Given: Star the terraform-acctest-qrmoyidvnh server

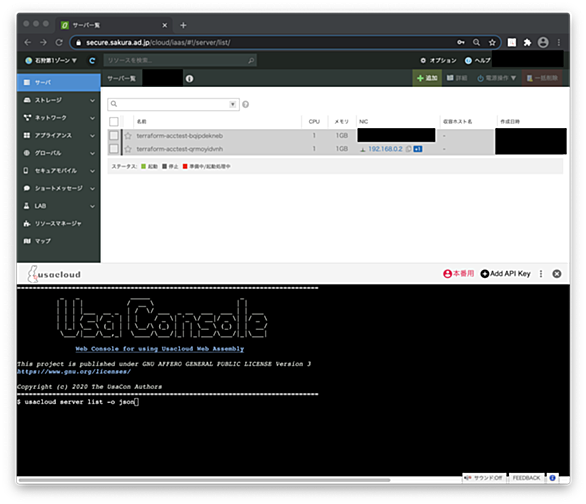Looking at the screenshot, I should [128, 149].
